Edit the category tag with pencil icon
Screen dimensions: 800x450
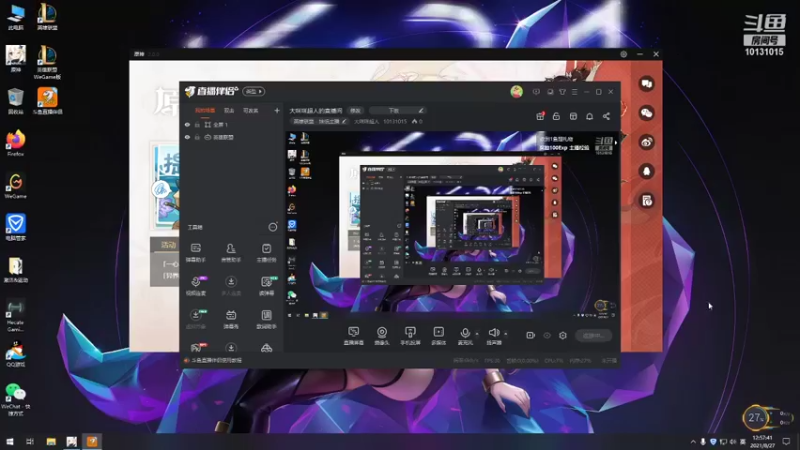344,121
